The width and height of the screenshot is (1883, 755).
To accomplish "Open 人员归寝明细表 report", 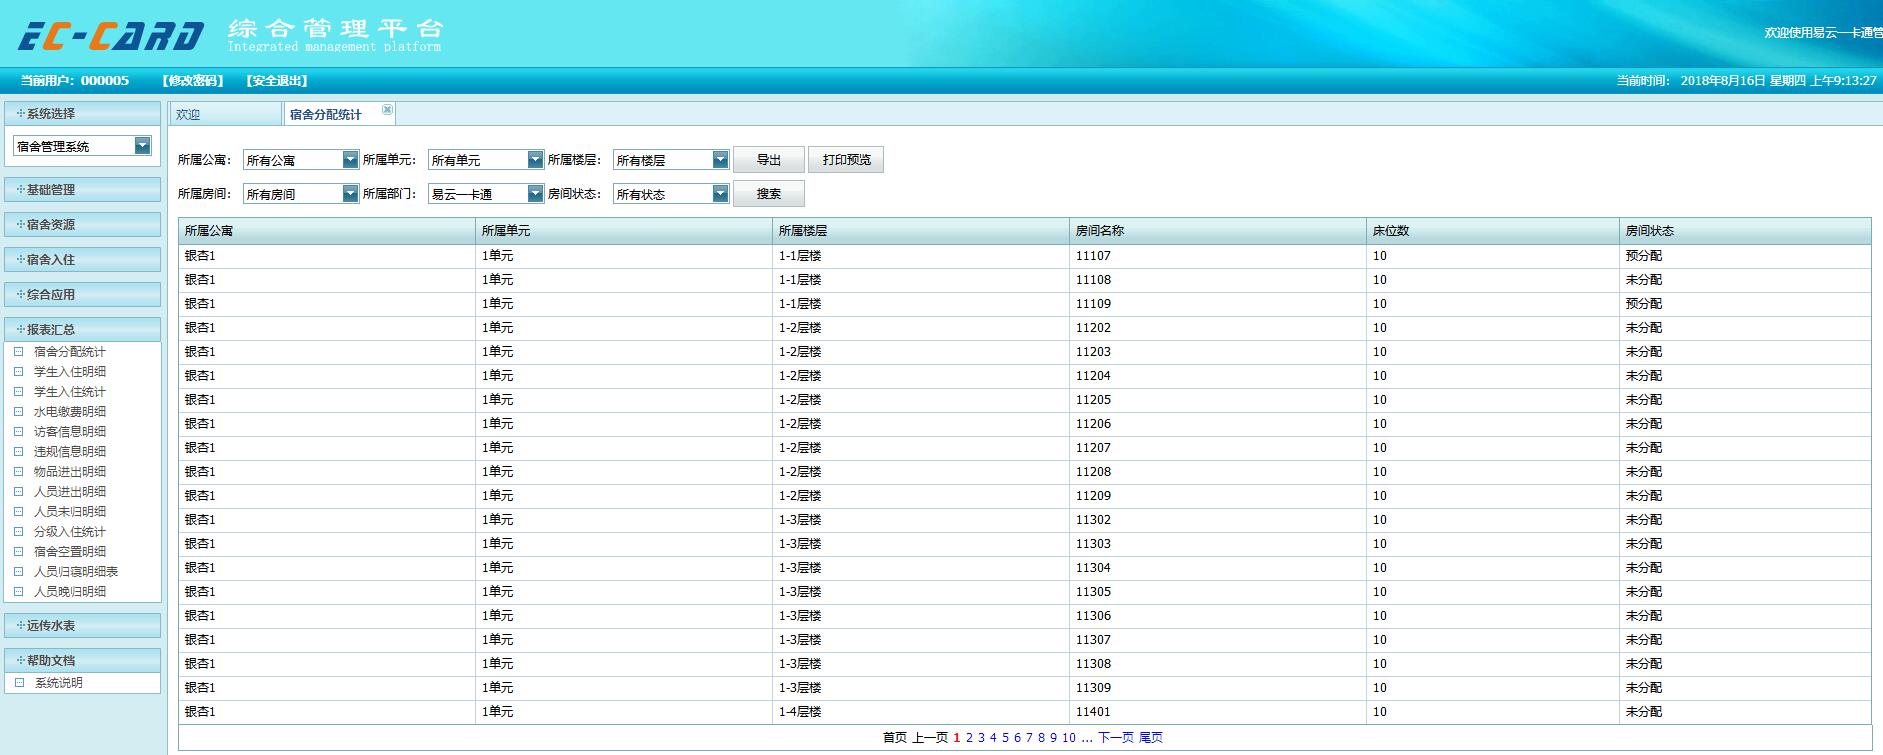I will coord(75,572).
